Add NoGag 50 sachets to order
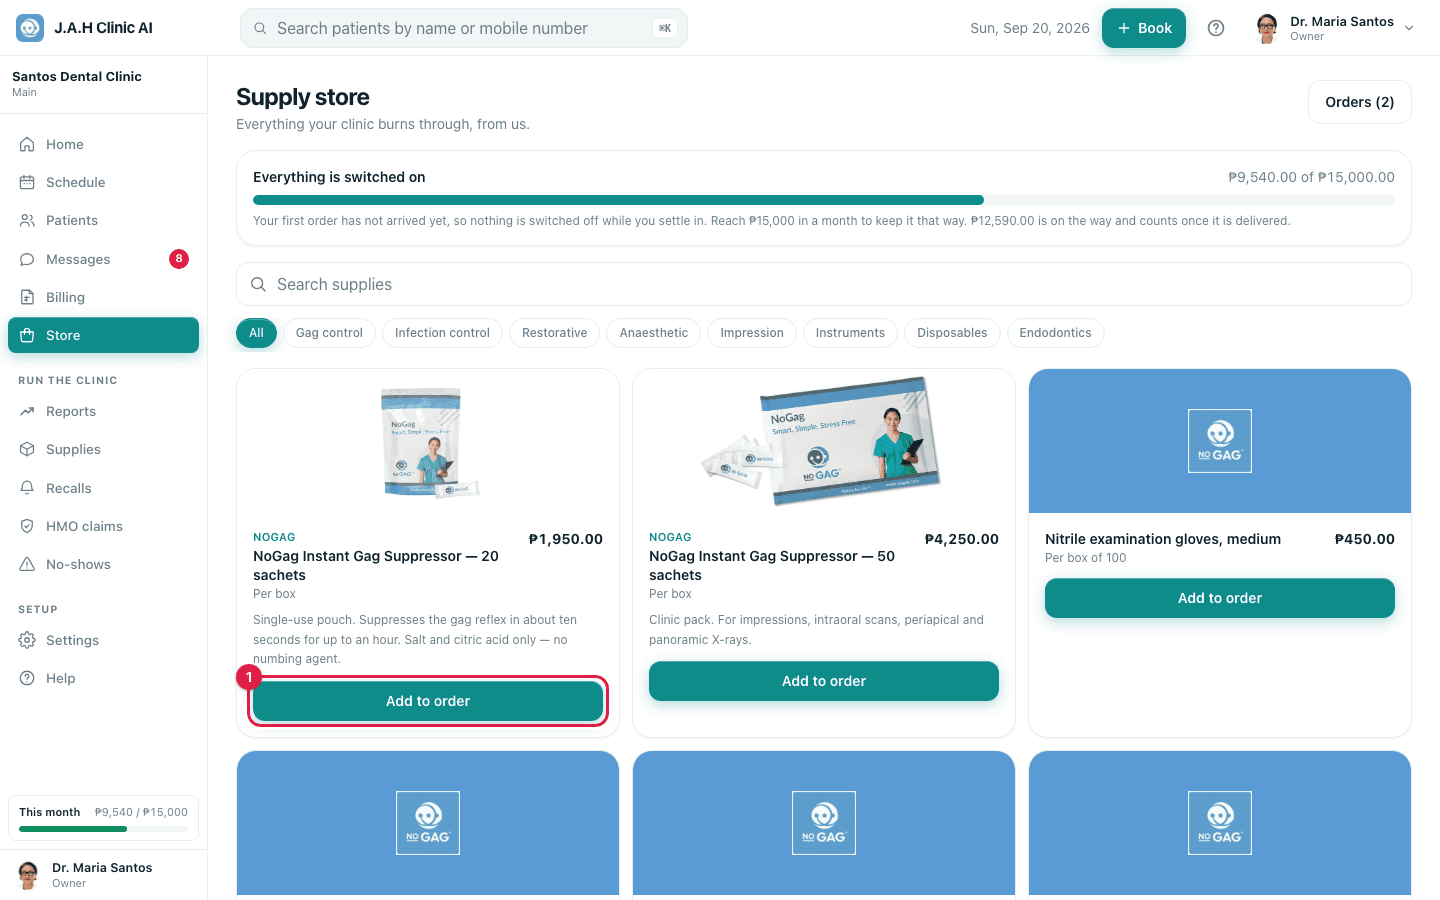 (x=824, y=681)
